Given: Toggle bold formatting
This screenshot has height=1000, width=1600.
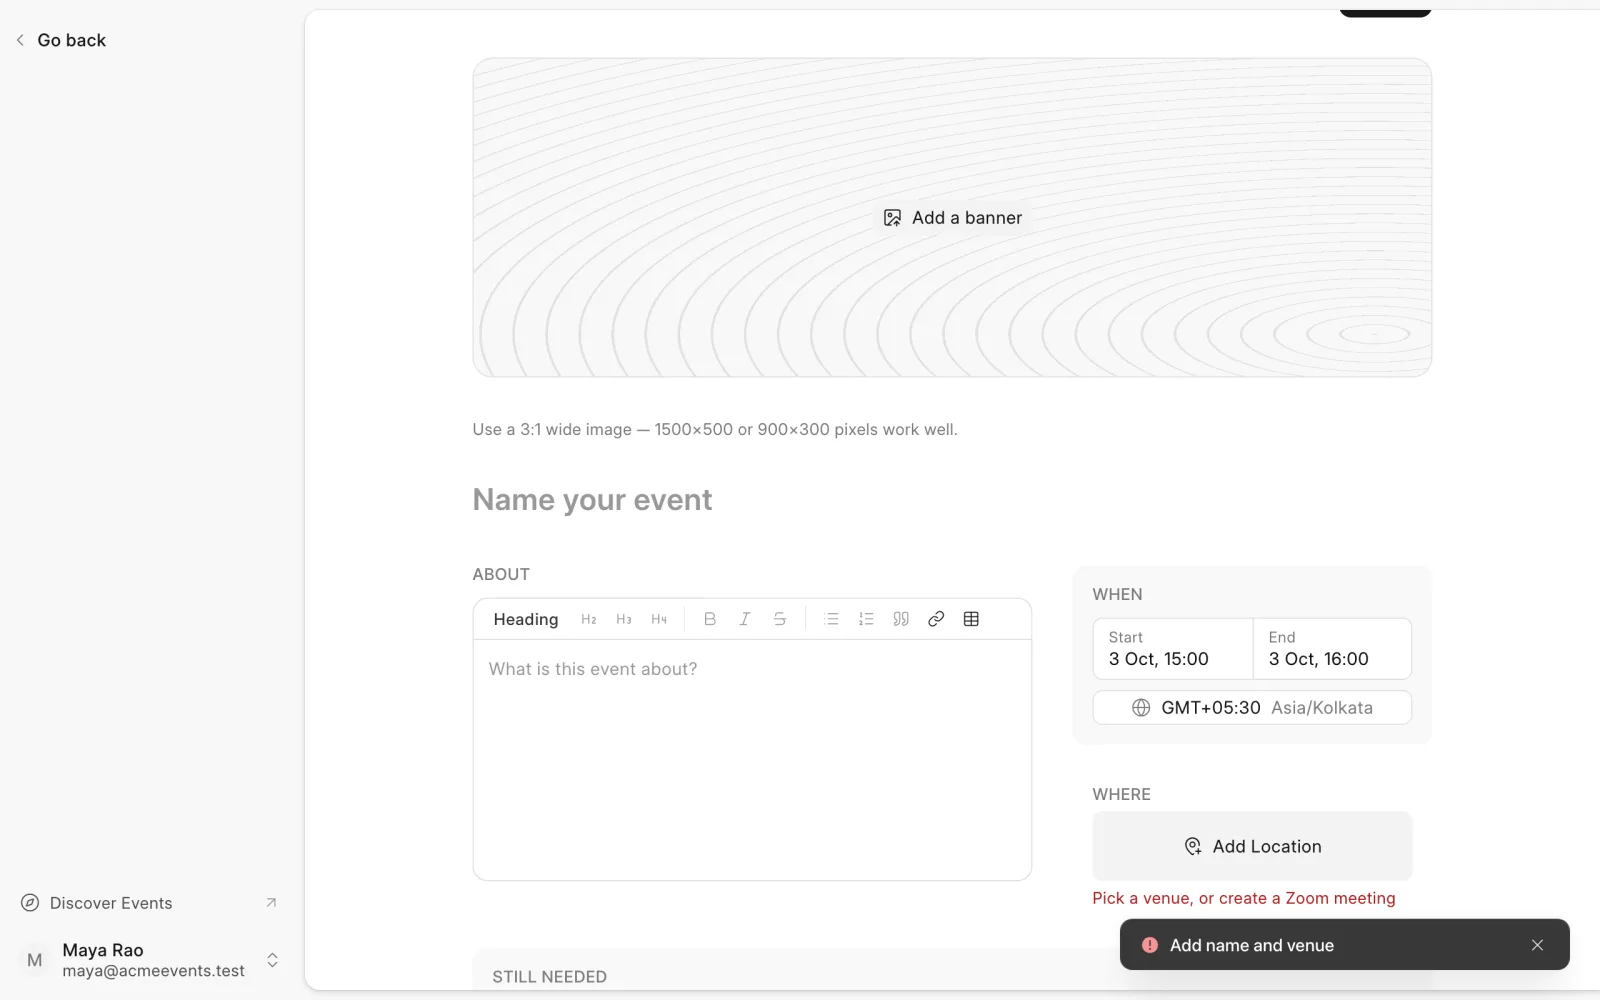Looking at the screenshot, I should tap(710, 619).
